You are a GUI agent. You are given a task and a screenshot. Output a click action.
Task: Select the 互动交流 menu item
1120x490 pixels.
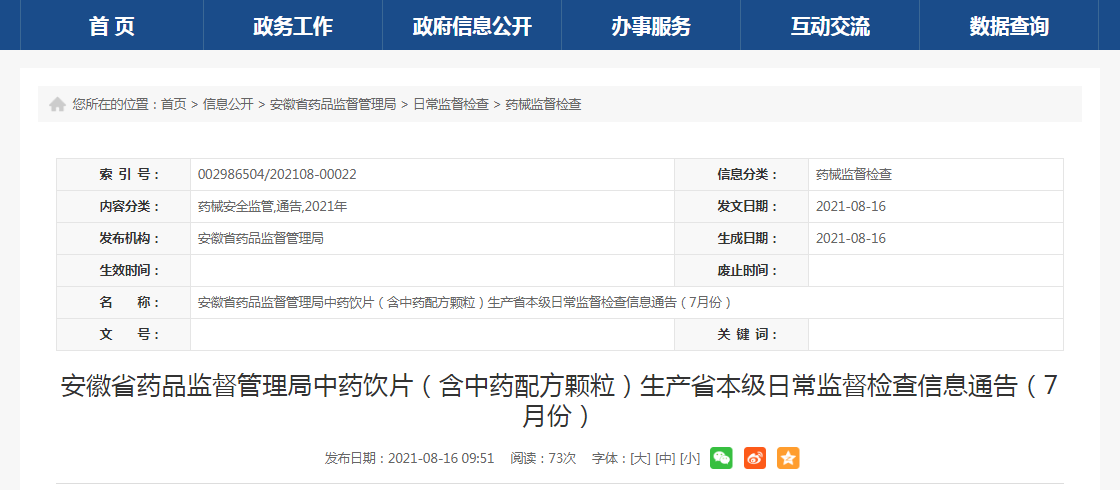[x=830, y=26]
